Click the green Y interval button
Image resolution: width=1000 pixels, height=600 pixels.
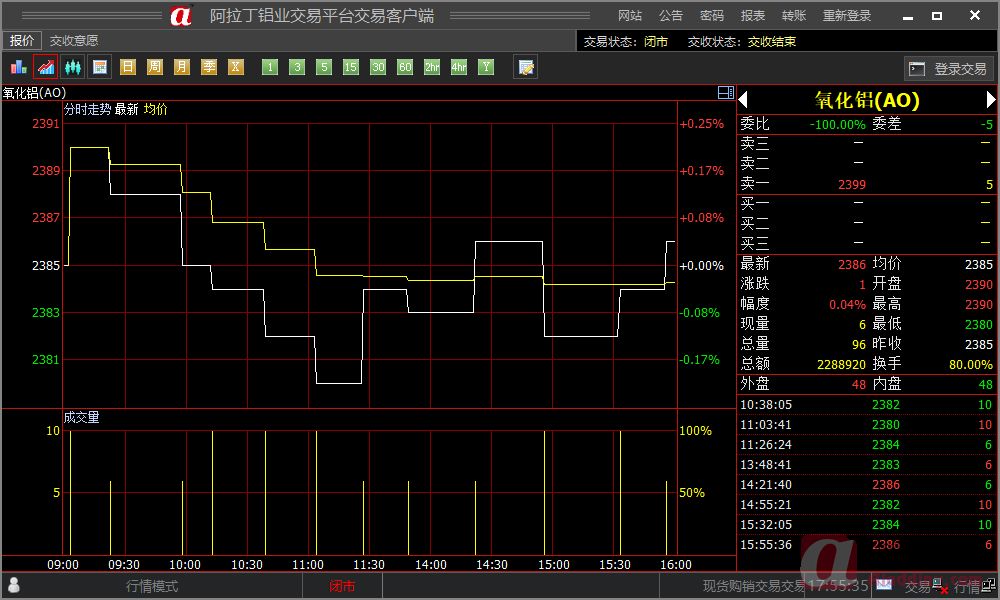click(x=487, y=67)
